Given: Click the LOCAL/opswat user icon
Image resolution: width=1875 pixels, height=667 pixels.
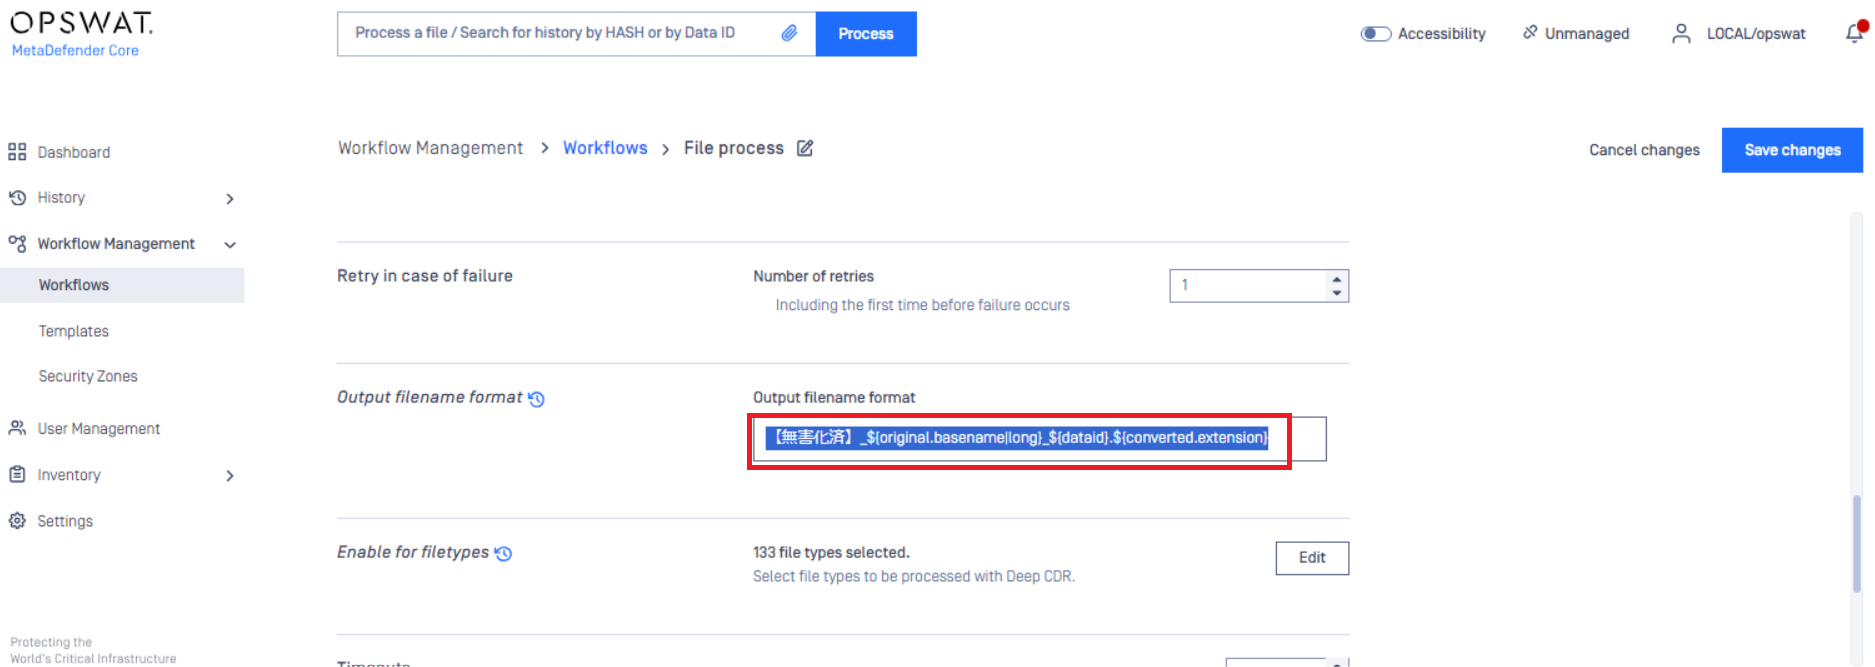Looking at the screenshot, I should [x=1679, y=33].
